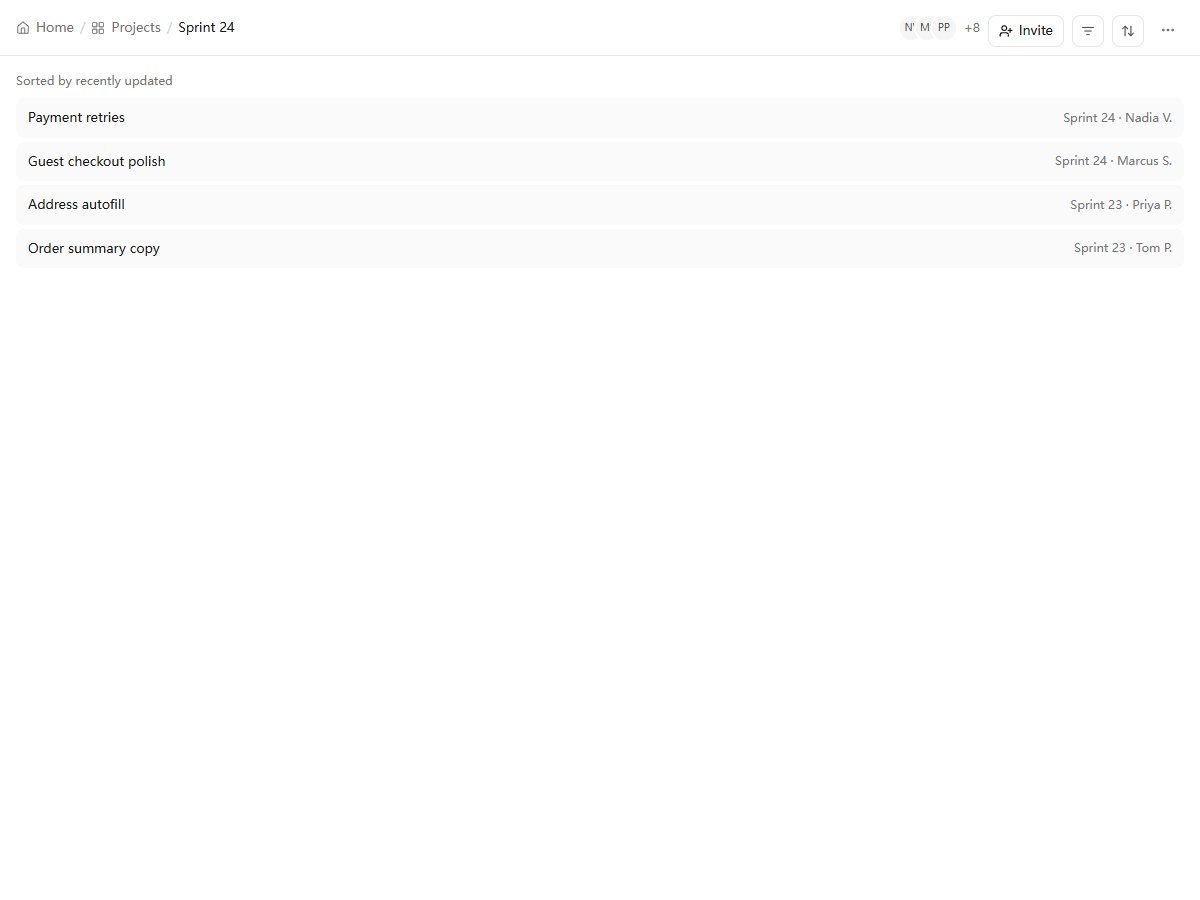Image resolution: width=1200 pixels, height=900 pixels.
Task: Select the Sprint 23 · Priya P. label
Action: (x=1121, y=205)
